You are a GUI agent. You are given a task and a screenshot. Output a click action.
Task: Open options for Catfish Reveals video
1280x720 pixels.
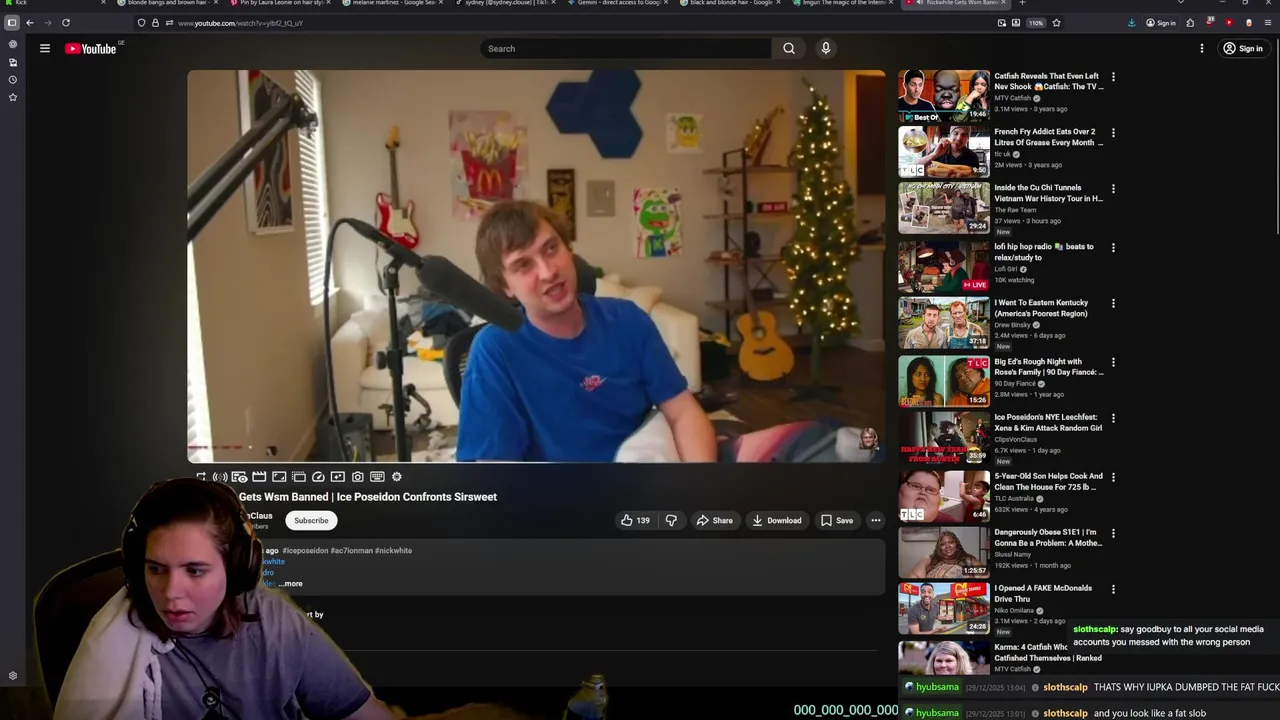1113,77
